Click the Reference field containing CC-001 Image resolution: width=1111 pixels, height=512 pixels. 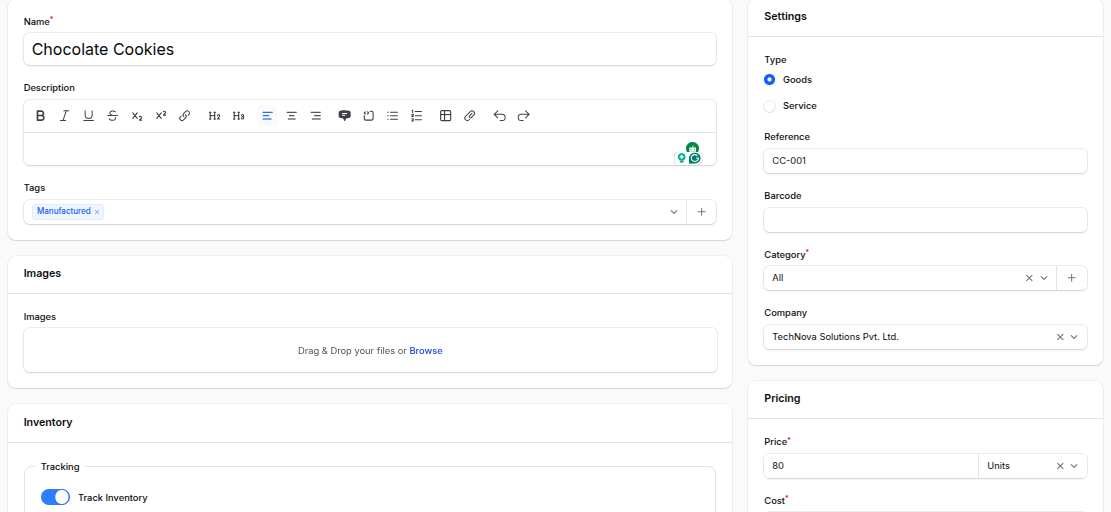[x=925, y=161]
